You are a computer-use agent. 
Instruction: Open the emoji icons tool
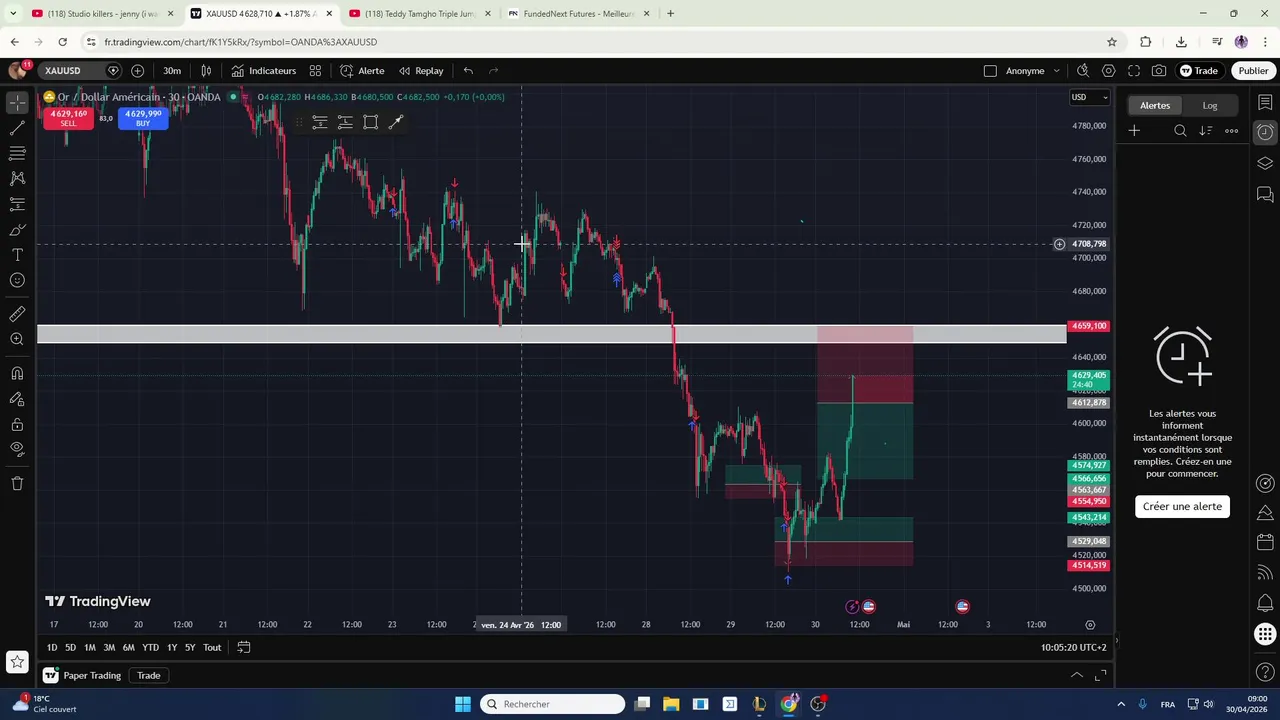(x=17, y=280)
